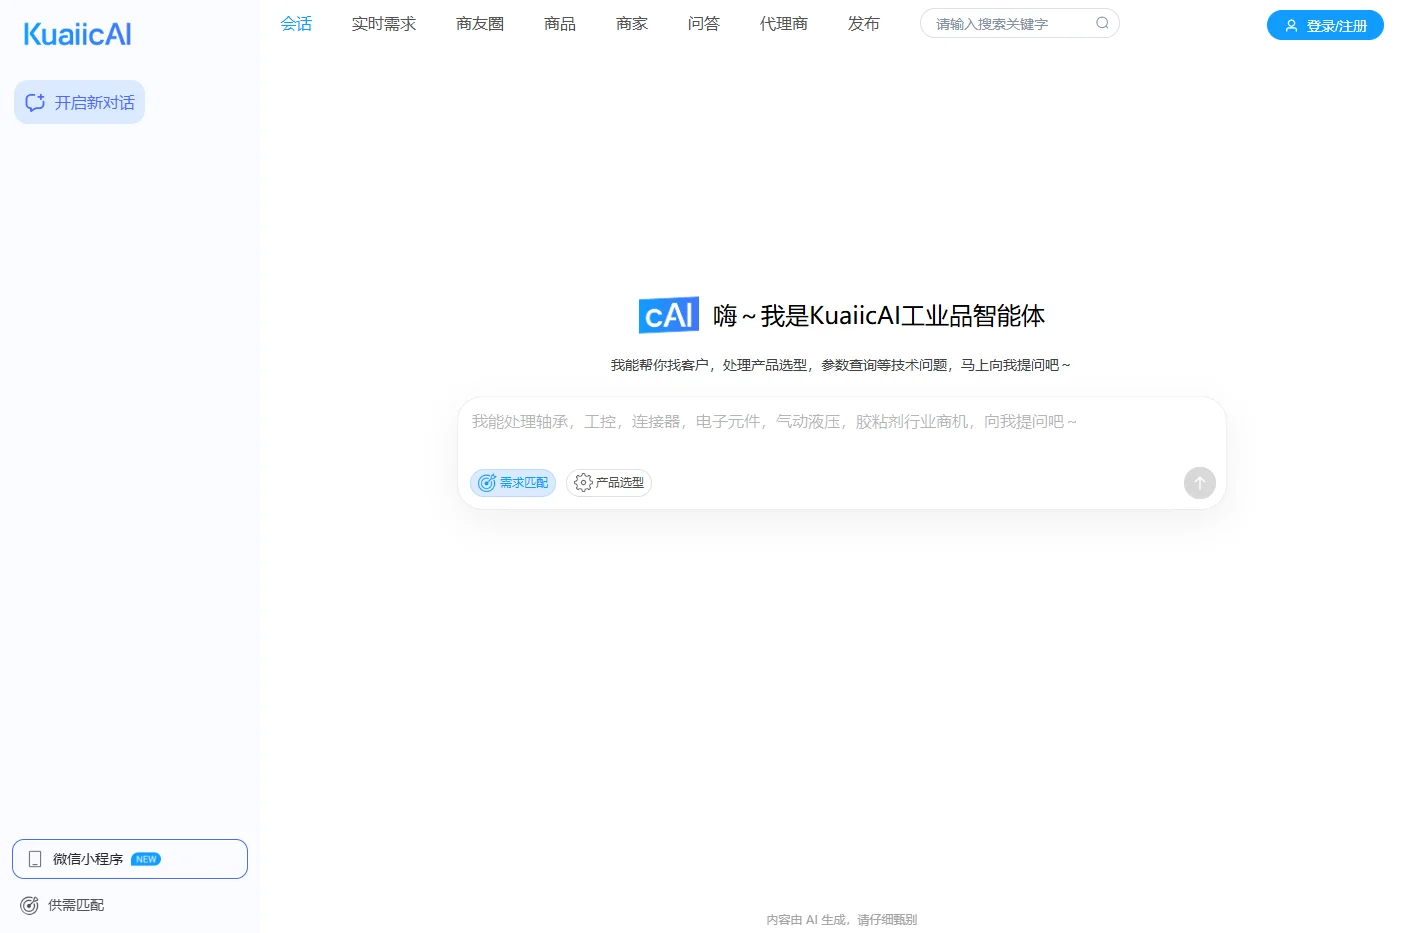Open 微信小程序 entry
The height and width of the screenshot is (933, 1424).
[130, 859]
